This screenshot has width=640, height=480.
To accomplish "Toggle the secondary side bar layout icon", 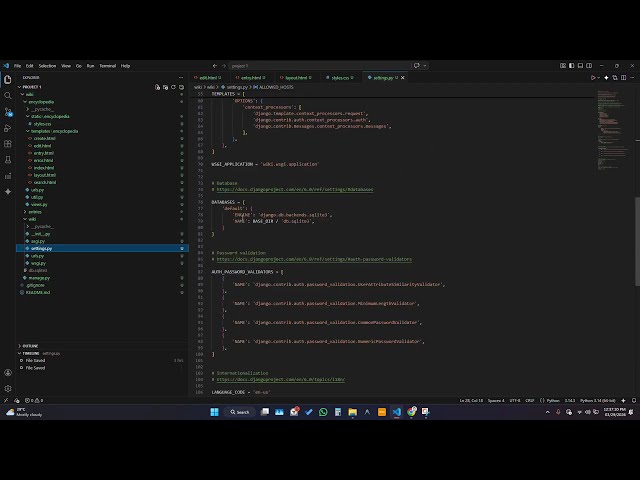I will (x=589, y=66).
